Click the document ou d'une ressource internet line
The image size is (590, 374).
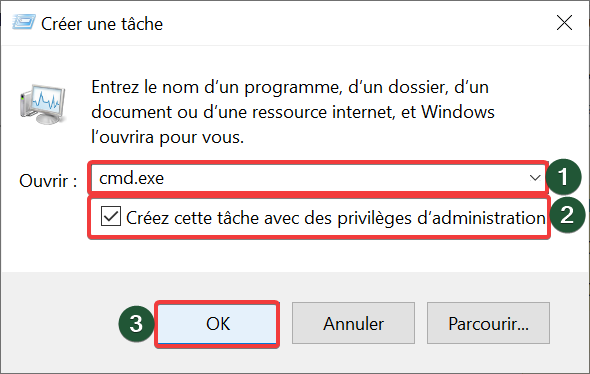293,112
